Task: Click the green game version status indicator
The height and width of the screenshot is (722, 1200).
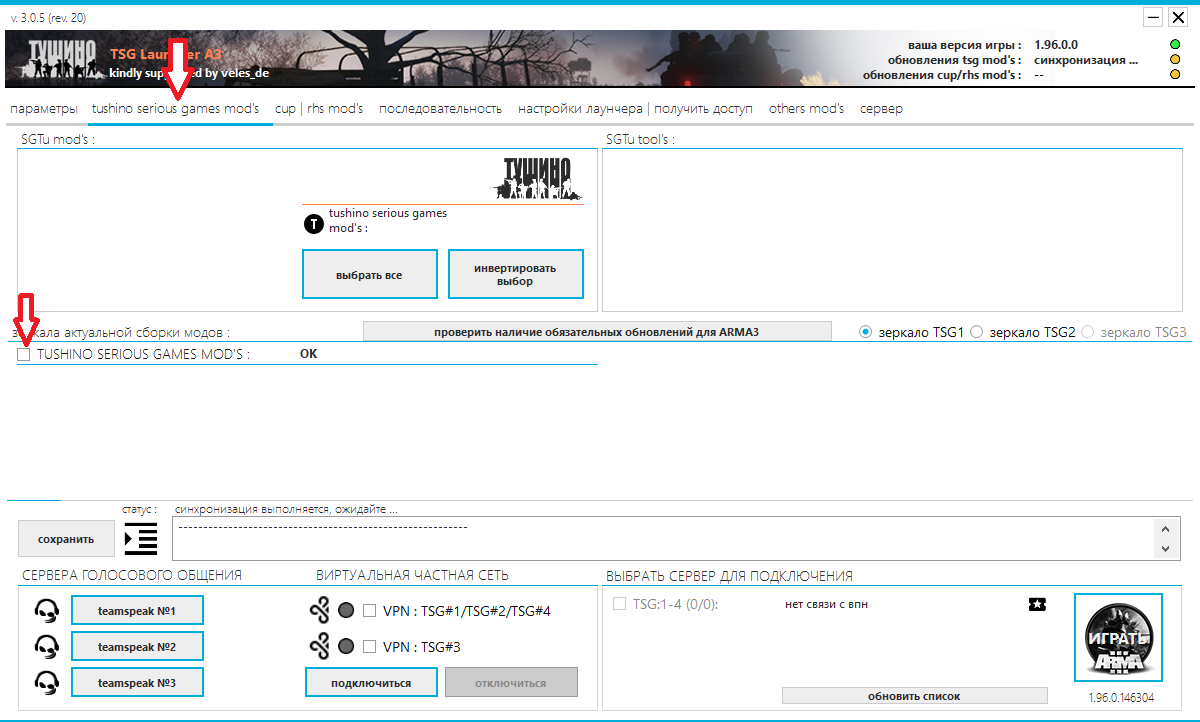Action: coord(1175,45)
